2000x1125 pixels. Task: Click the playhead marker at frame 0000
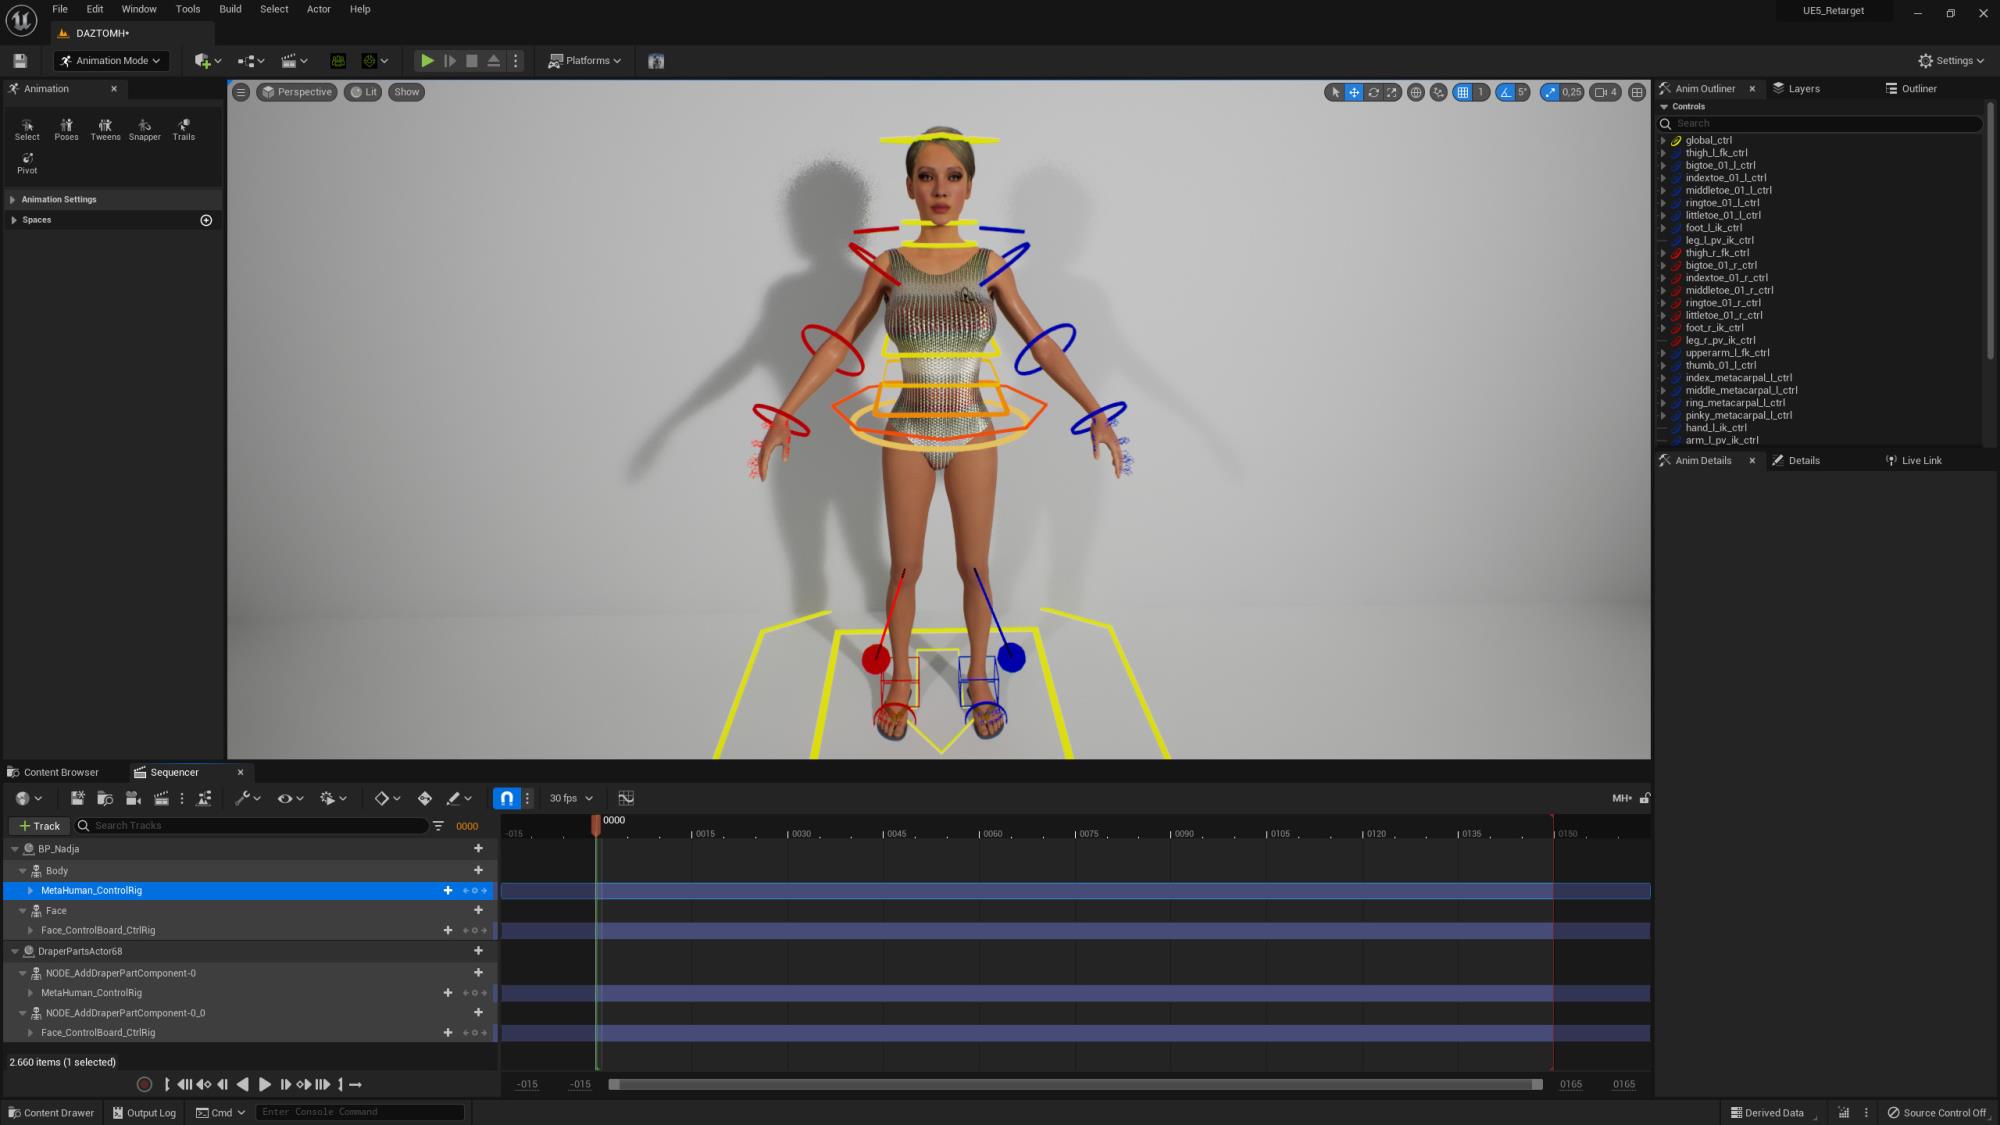point(596,824)
